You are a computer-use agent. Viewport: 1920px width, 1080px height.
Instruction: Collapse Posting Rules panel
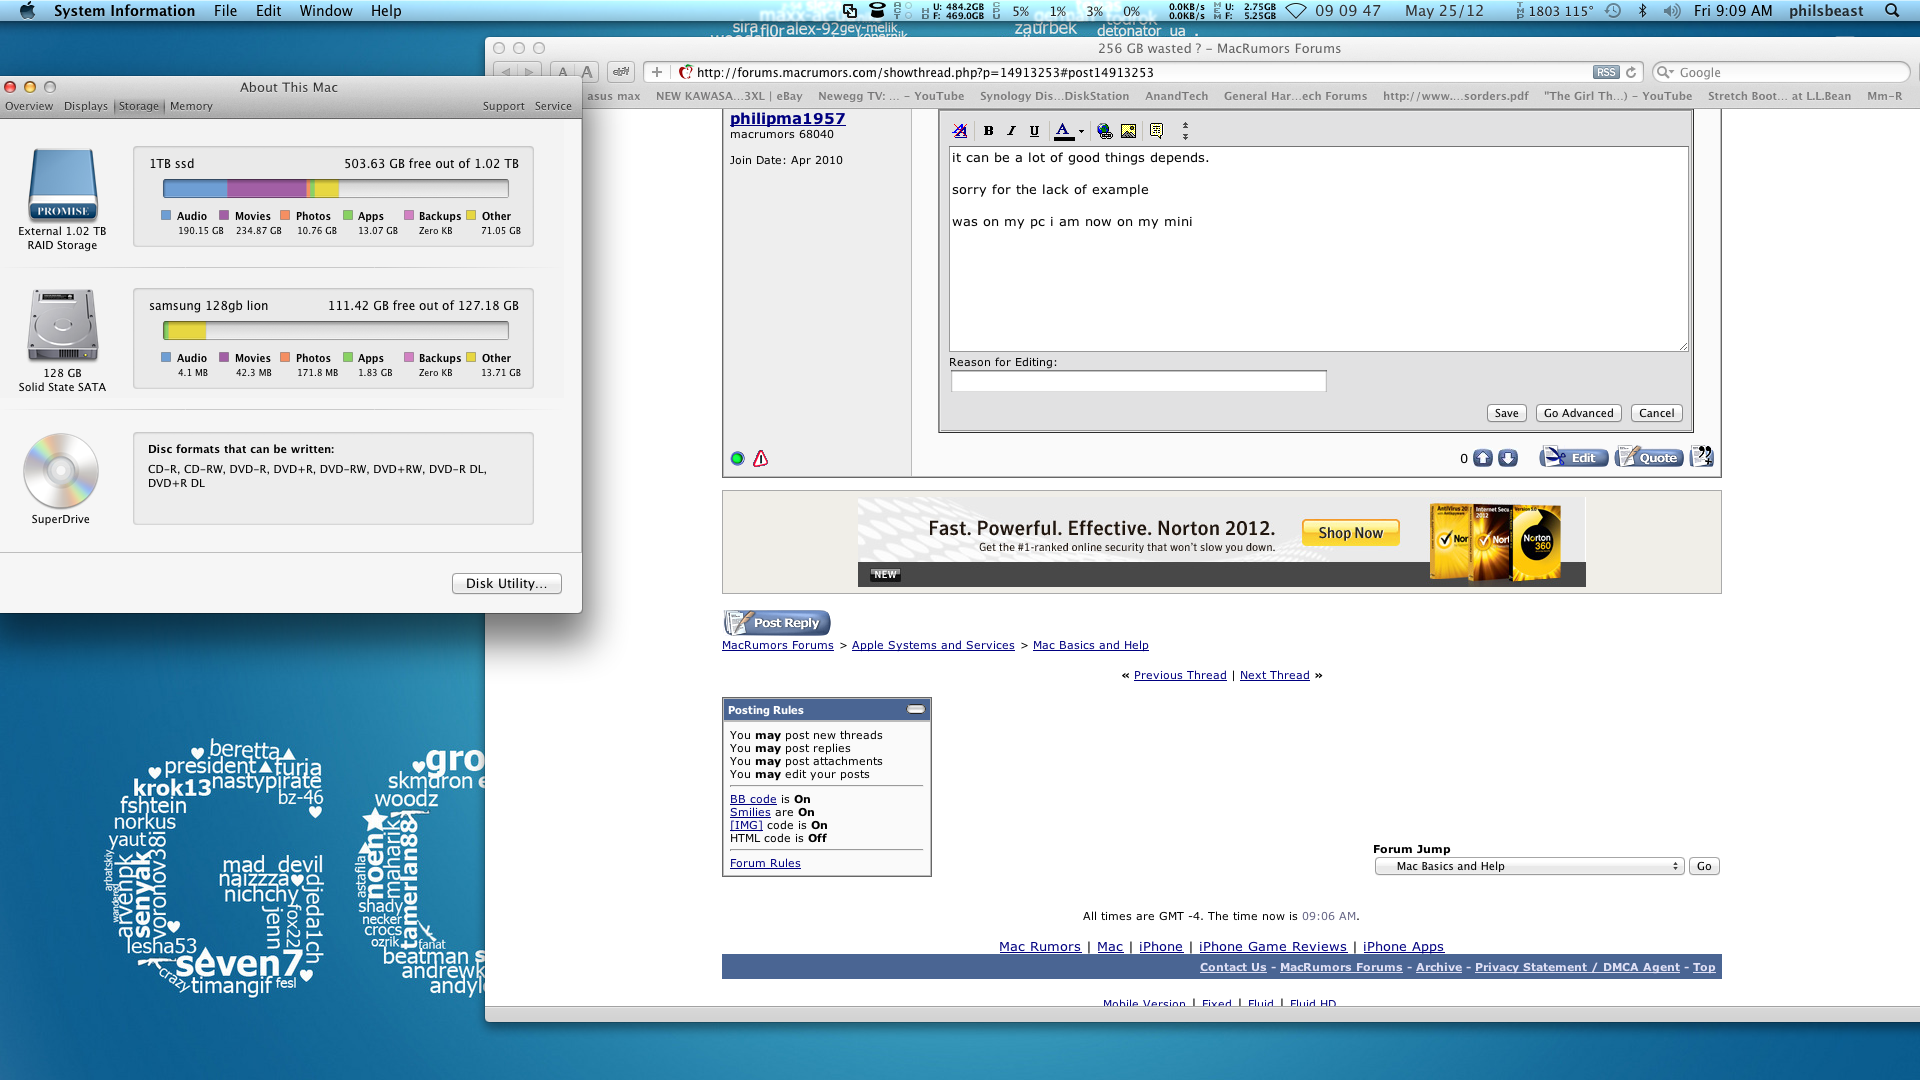[x=916, y=709]
